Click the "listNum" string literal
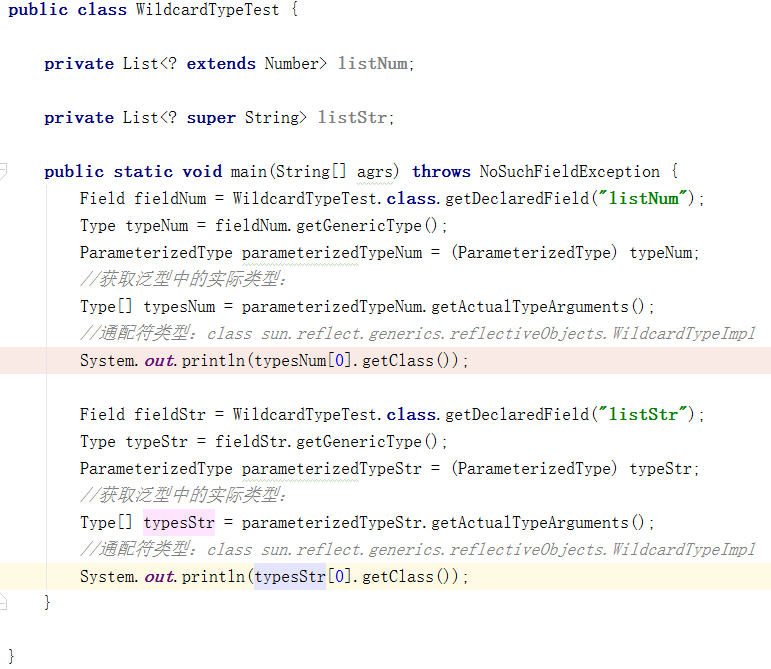The height and width of the screenshot is (669, 771). (643, 199)
